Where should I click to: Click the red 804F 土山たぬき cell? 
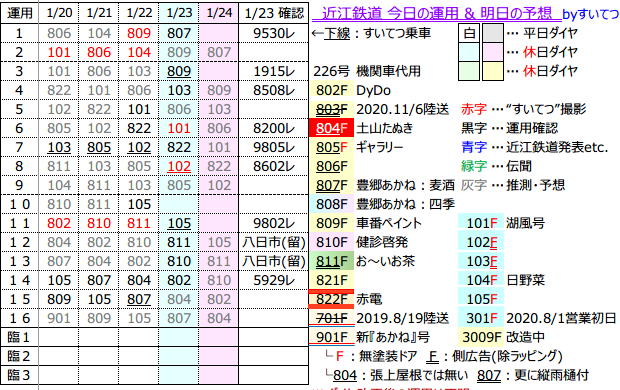click(x=331, y=128)
